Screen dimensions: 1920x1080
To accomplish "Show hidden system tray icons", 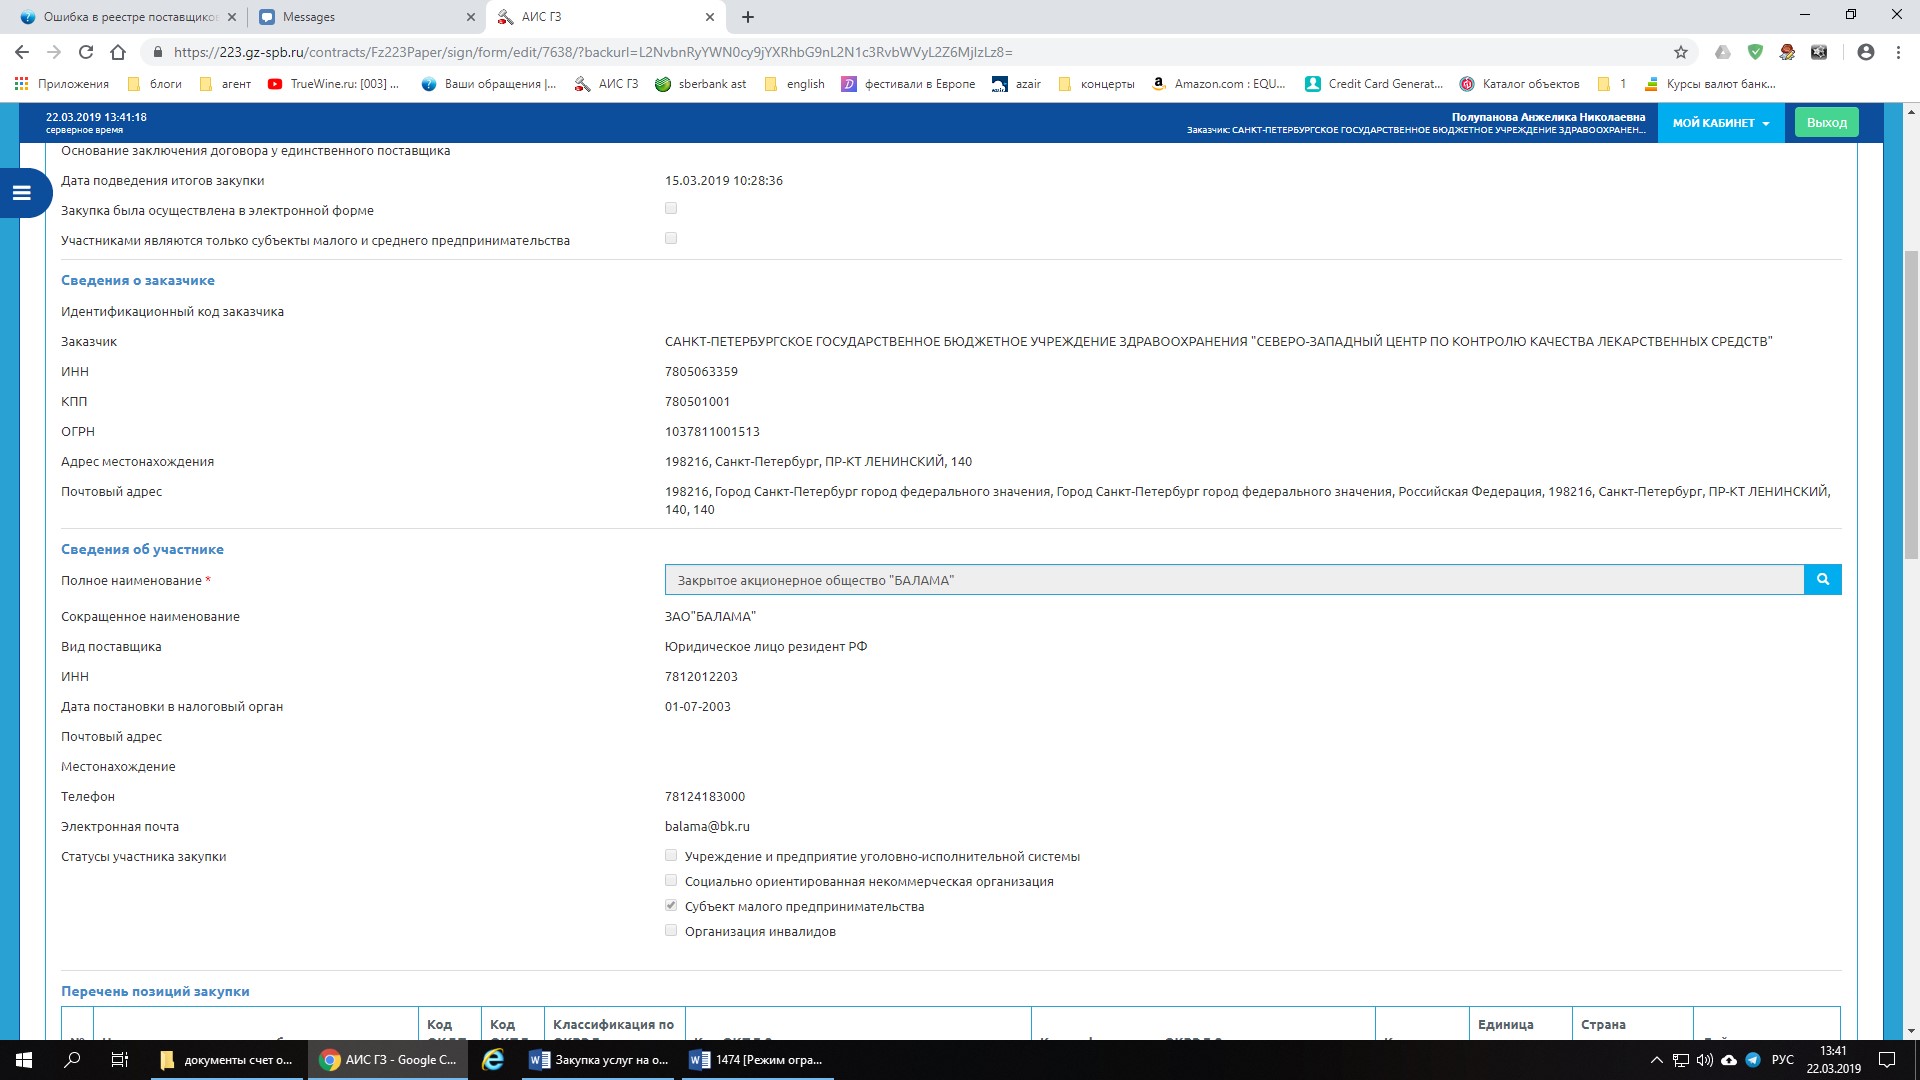I will [x=1656, y=1060].
